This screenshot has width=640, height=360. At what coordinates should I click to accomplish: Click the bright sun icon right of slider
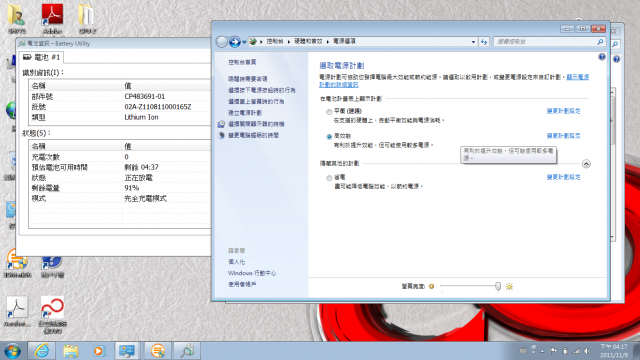[x=509, y=287]
